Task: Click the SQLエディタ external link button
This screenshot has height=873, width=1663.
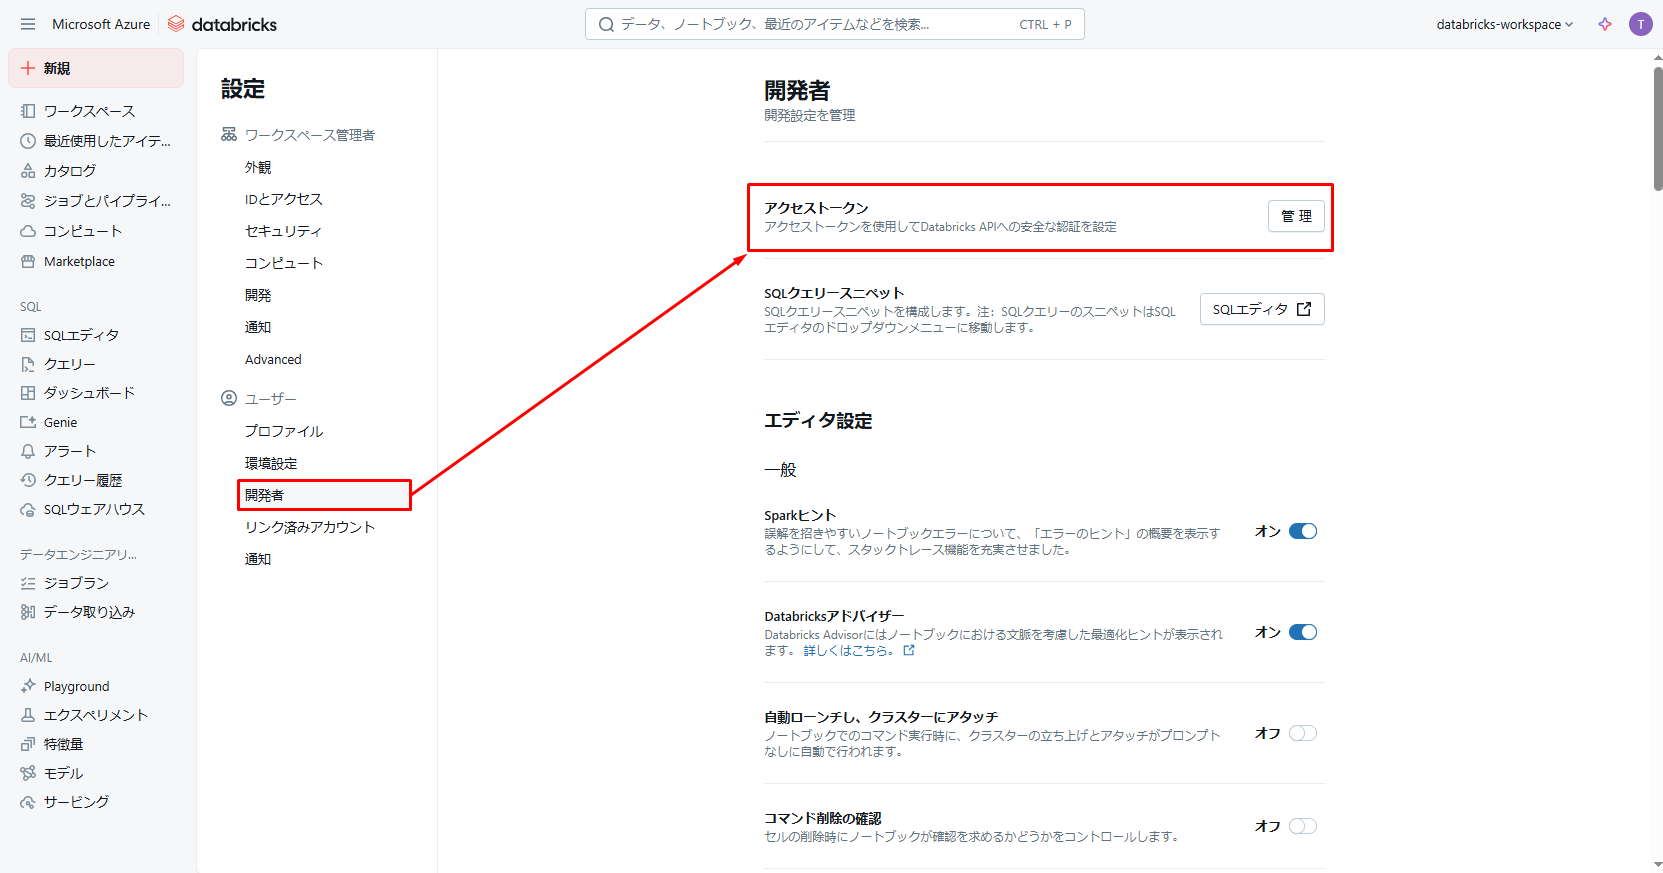Action: click(1261, 309)
